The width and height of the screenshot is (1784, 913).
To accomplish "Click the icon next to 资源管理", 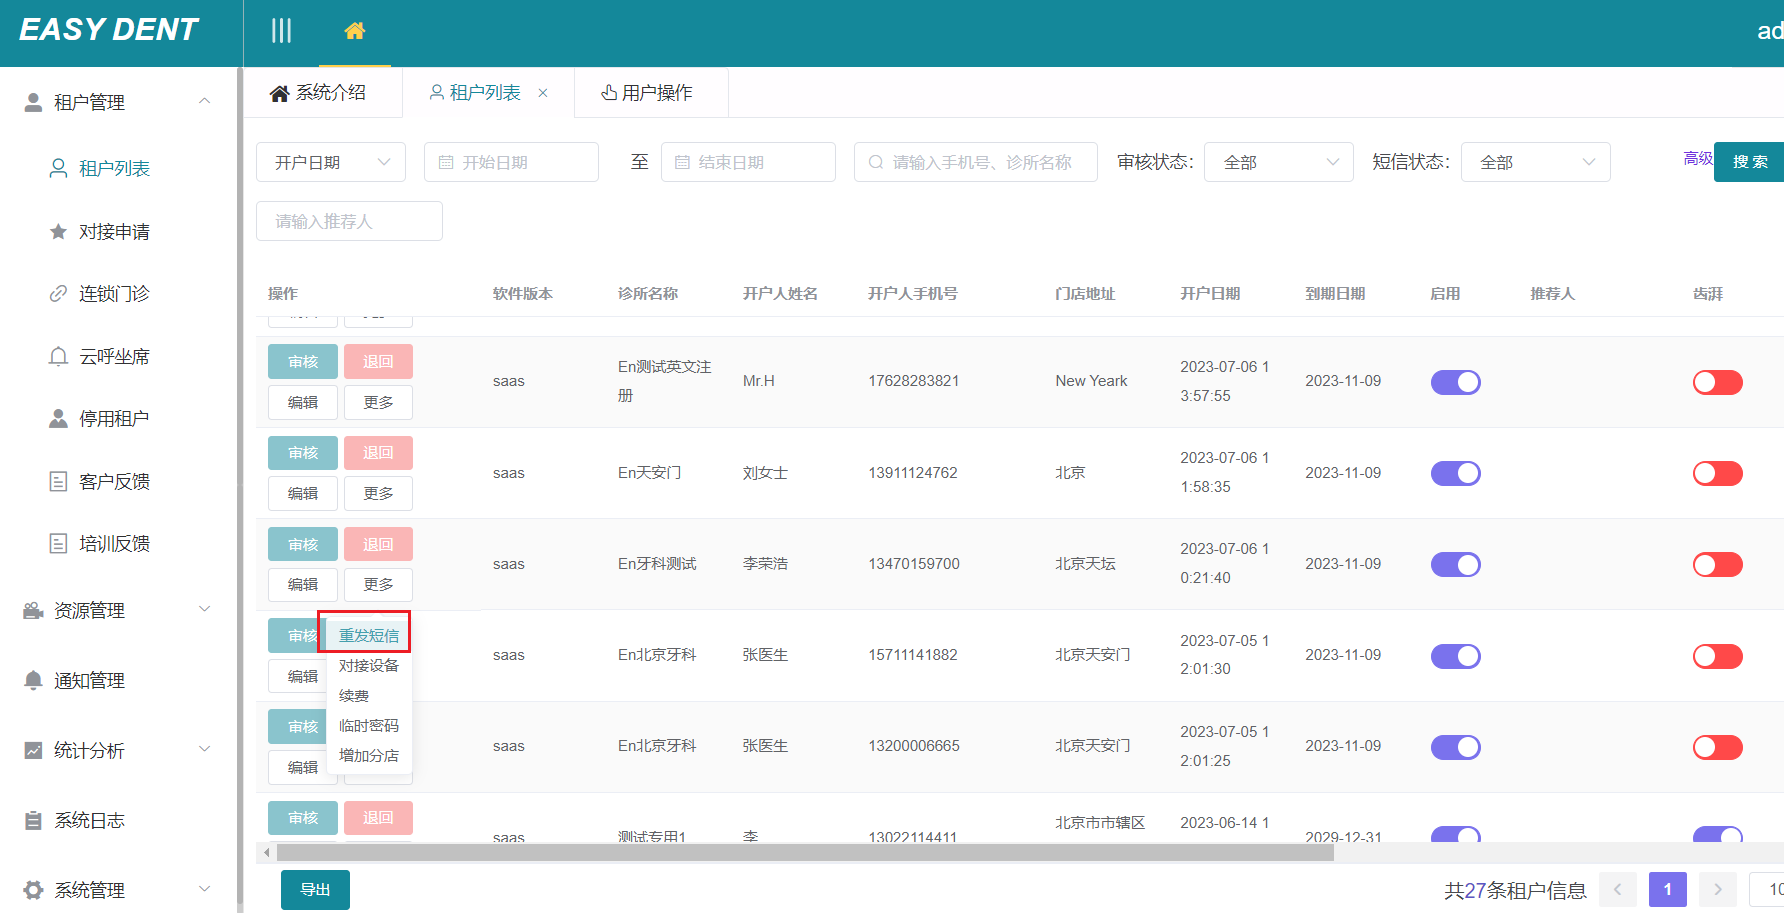I will [x=33, y=610].
